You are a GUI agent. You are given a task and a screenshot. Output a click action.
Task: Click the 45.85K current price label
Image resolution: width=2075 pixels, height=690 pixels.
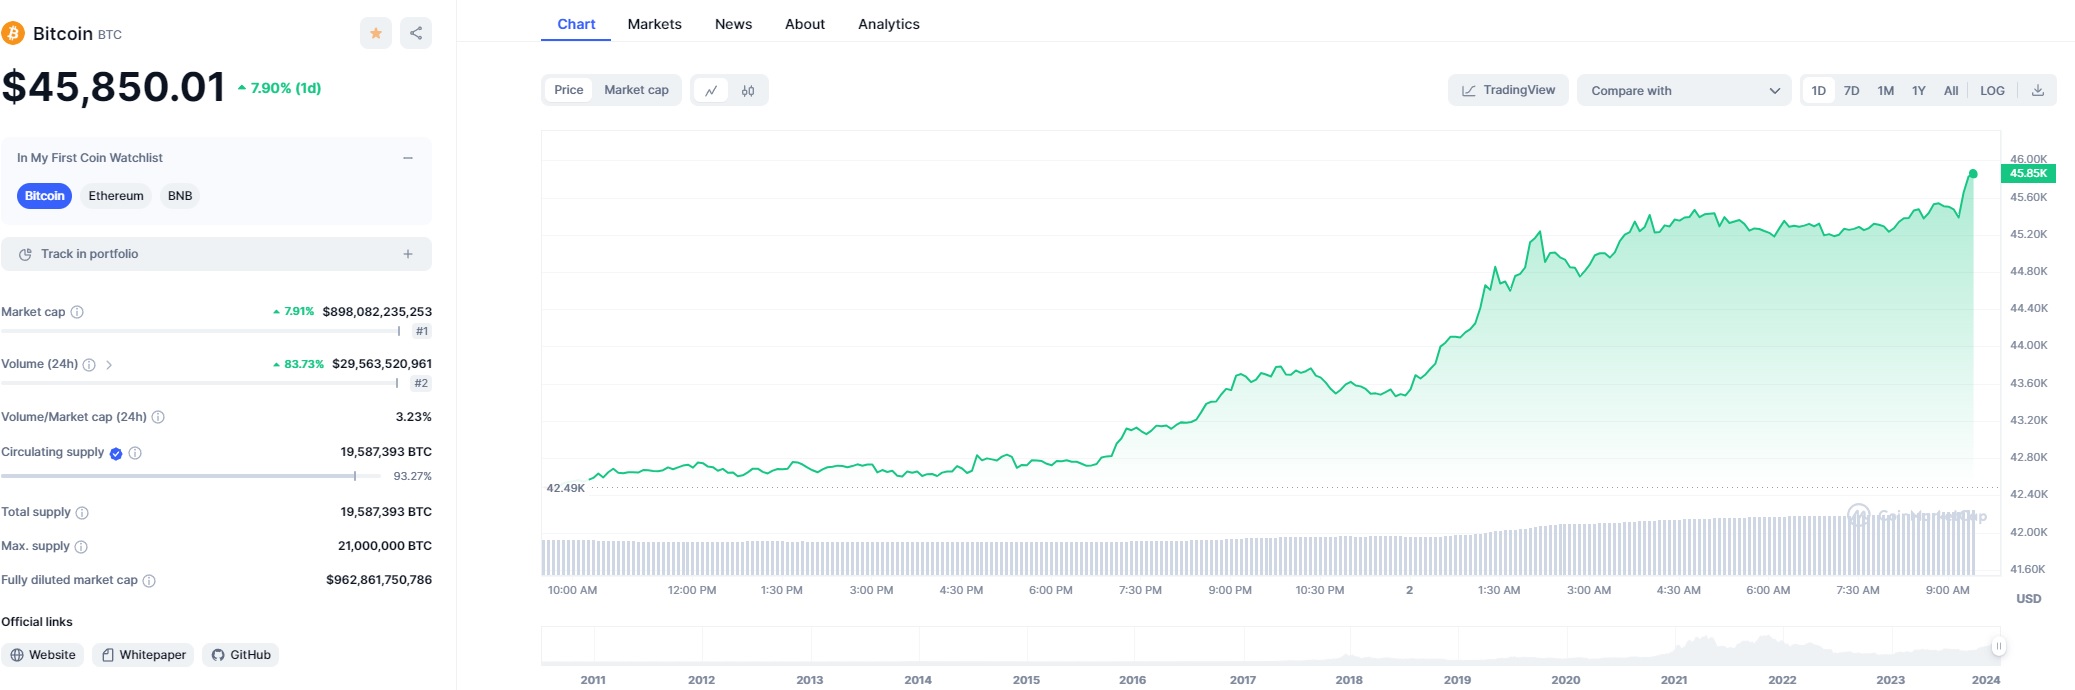tap(2028, 174)
